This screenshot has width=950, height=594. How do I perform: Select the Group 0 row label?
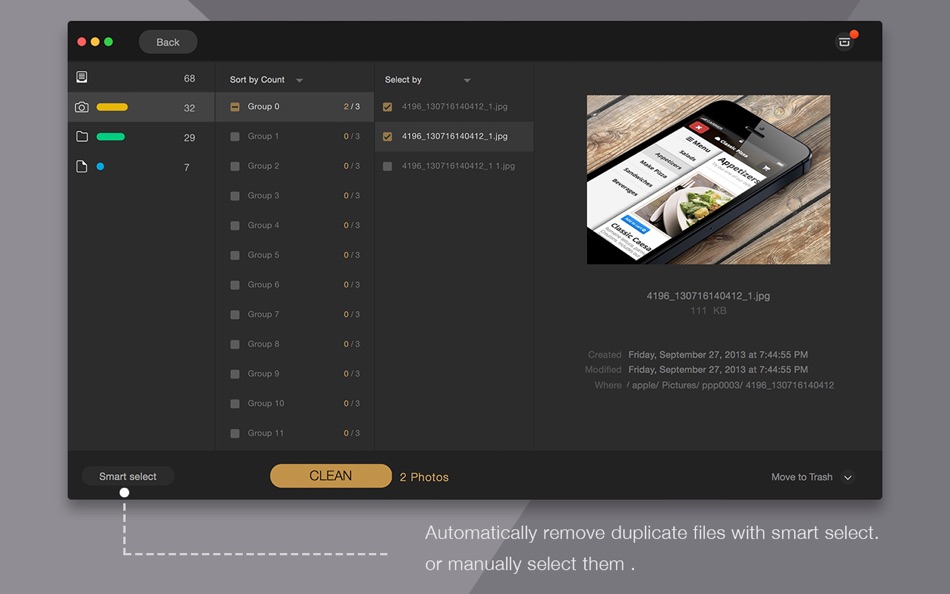point(264,106)
